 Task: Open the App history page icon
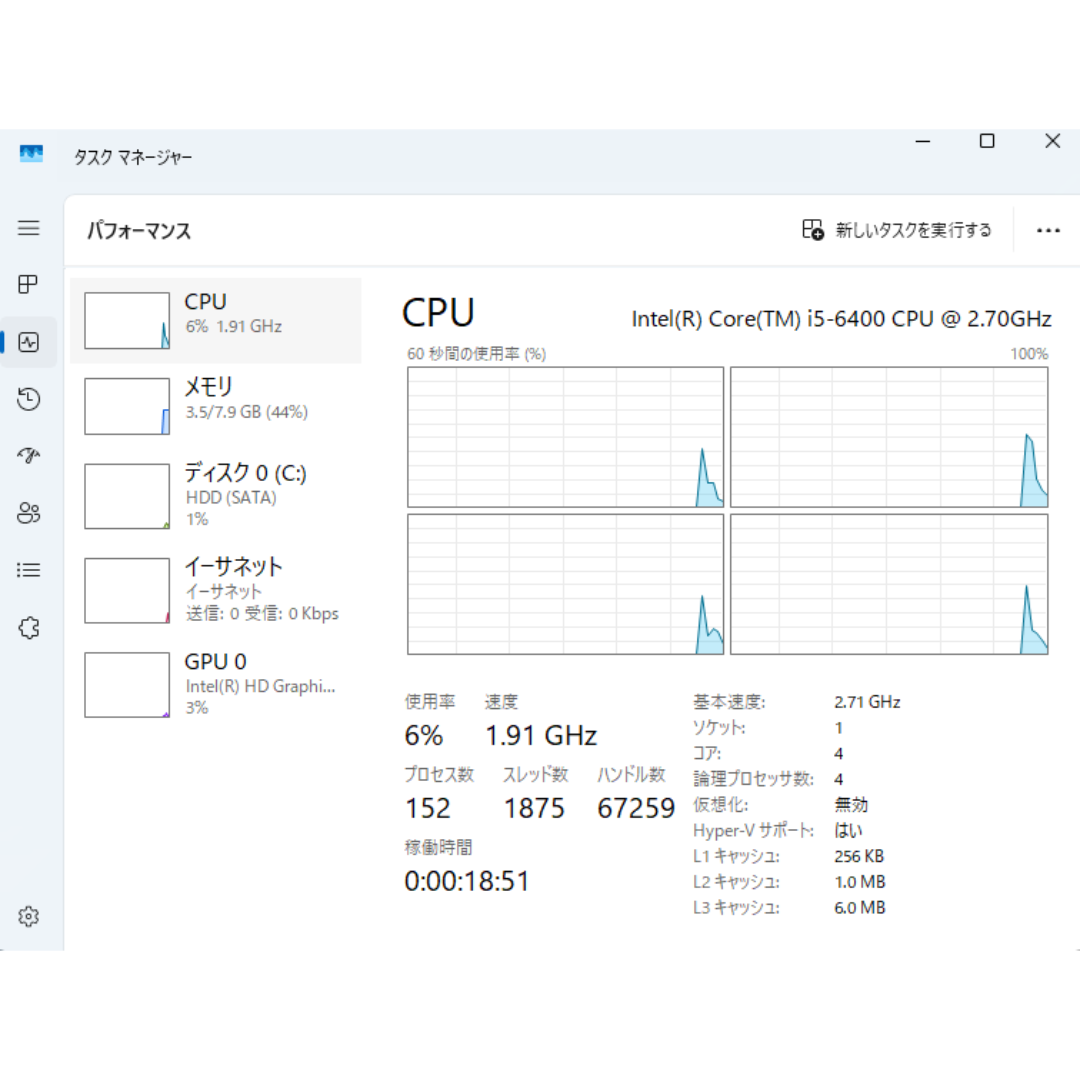(x=28, y=399)
